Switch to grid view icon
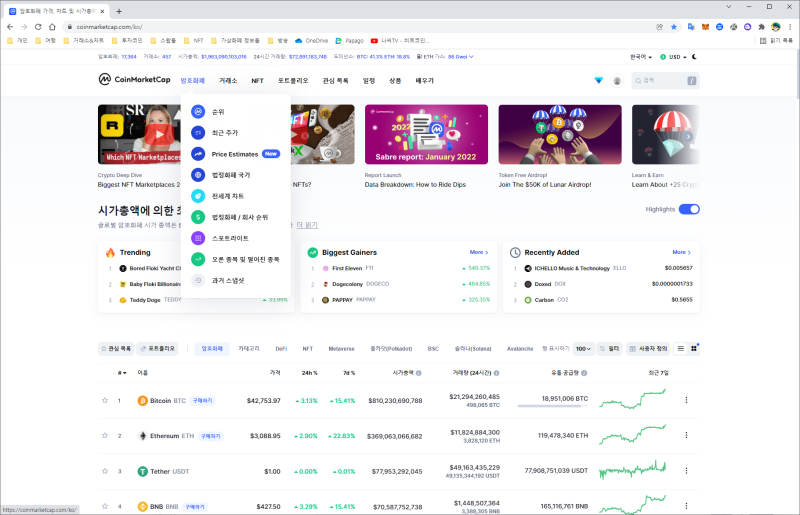This screenshot has height=515, width=800. click(x=694, y=349)
